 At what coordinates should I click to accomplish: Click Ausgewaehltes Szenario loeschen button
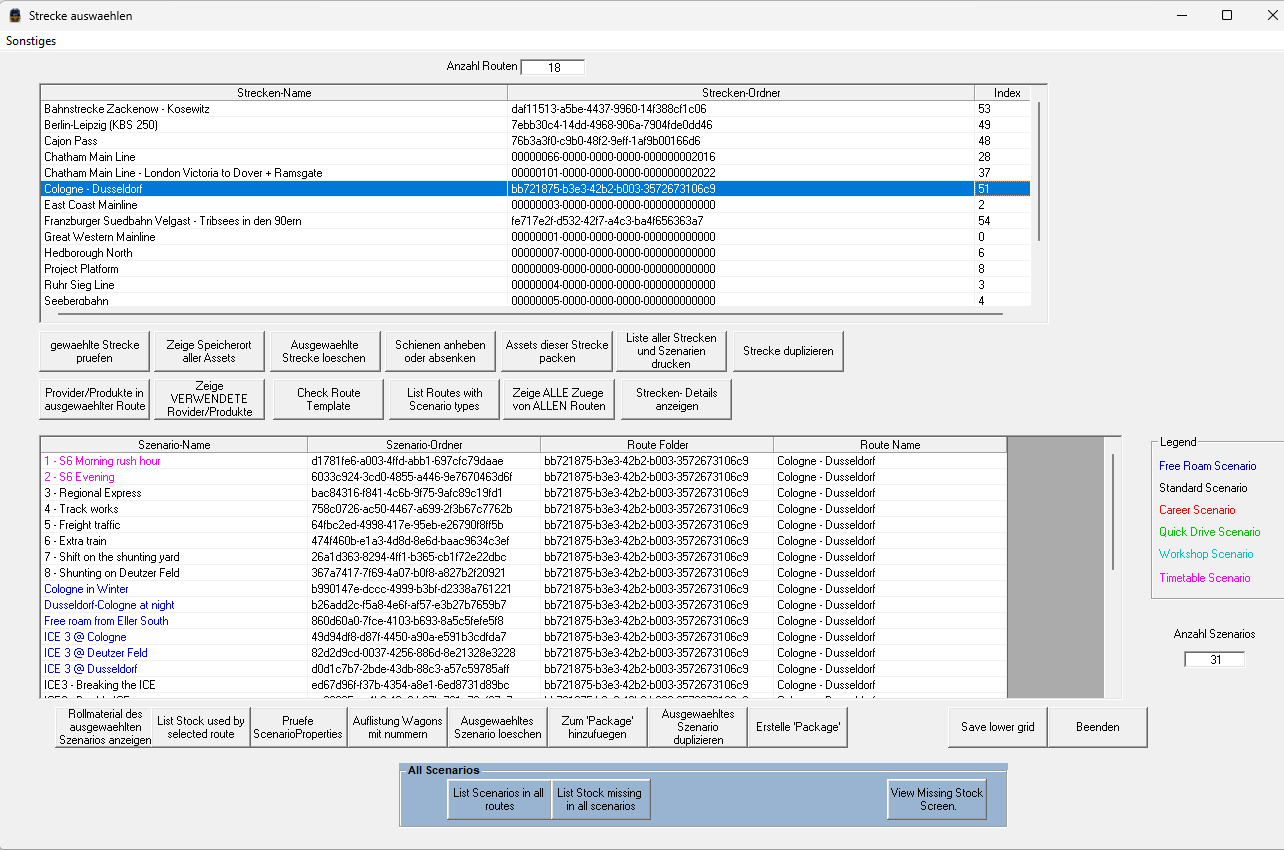click(x=498, y=727)
